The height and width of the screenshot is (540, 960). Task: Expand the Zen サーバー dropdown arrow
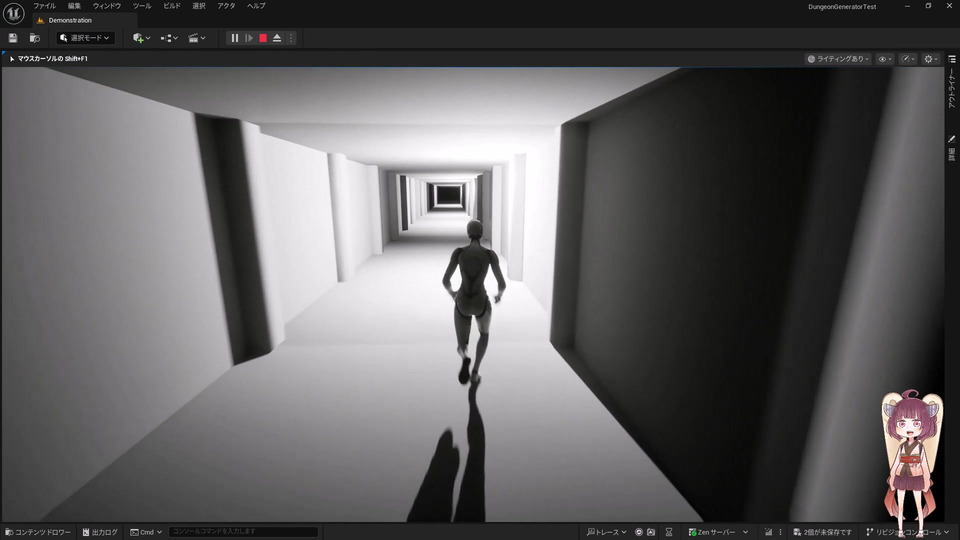point(745,532)
